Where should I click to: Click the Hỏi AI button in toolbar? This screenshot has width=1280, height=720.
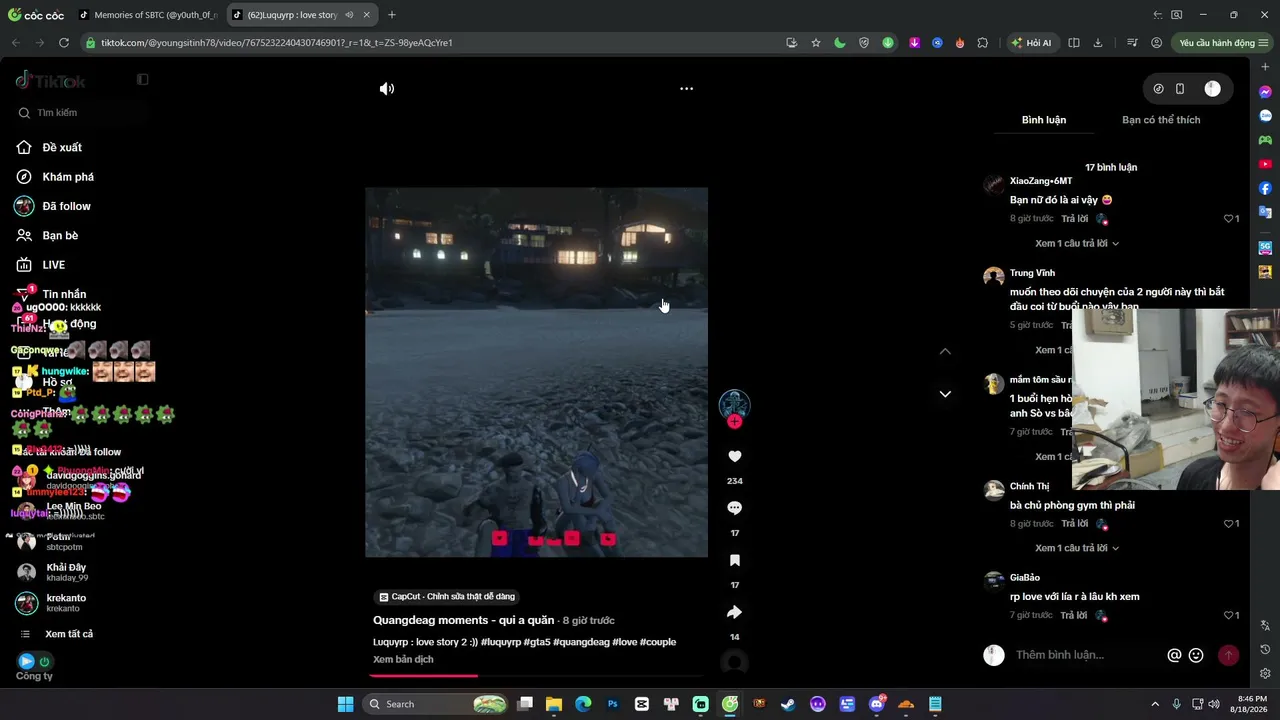coord(1032,43)
